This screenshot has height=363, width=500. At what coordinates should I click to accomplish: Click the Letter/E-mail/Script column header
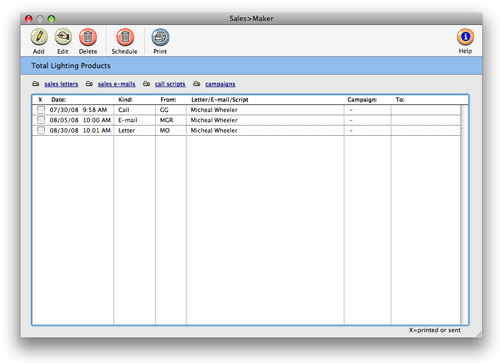click(x=220, y=100)
